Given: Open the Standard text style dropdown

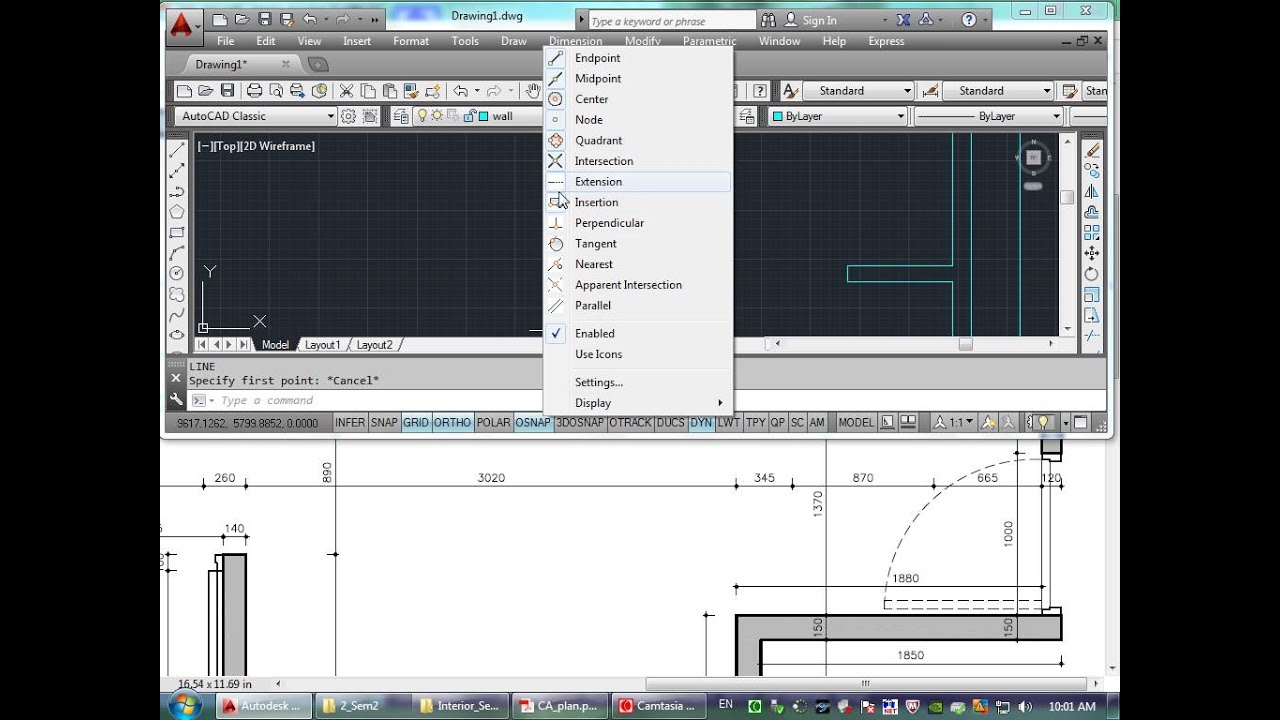Looking at the screenshot, I should [x=858, y=90].
